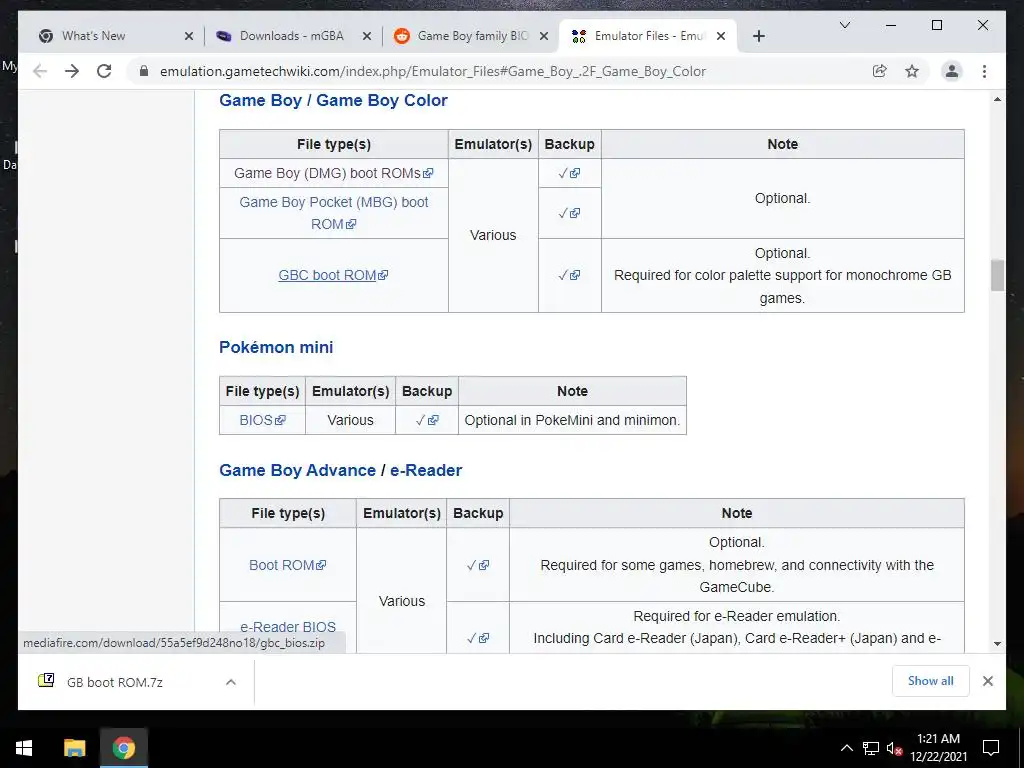Open the network status tray icon

pos(871,748)
